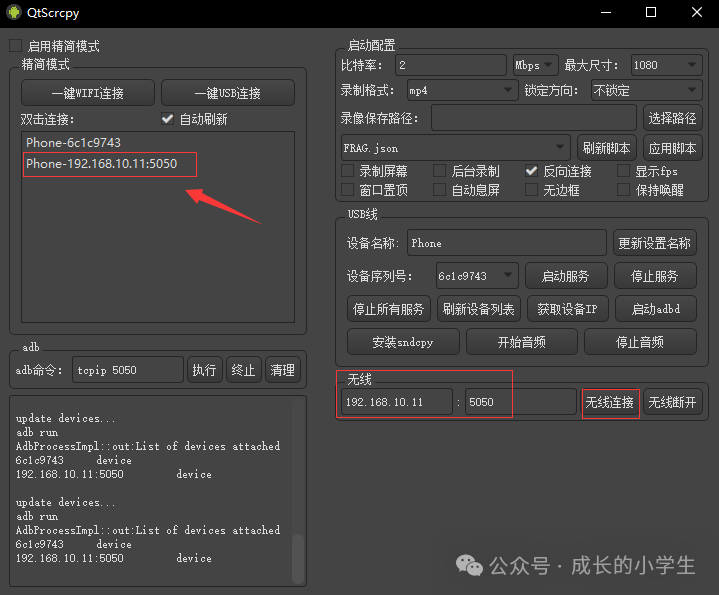
Task: Select device Phone-192.168.10.11:5050 in list
Action: point(158,164)
